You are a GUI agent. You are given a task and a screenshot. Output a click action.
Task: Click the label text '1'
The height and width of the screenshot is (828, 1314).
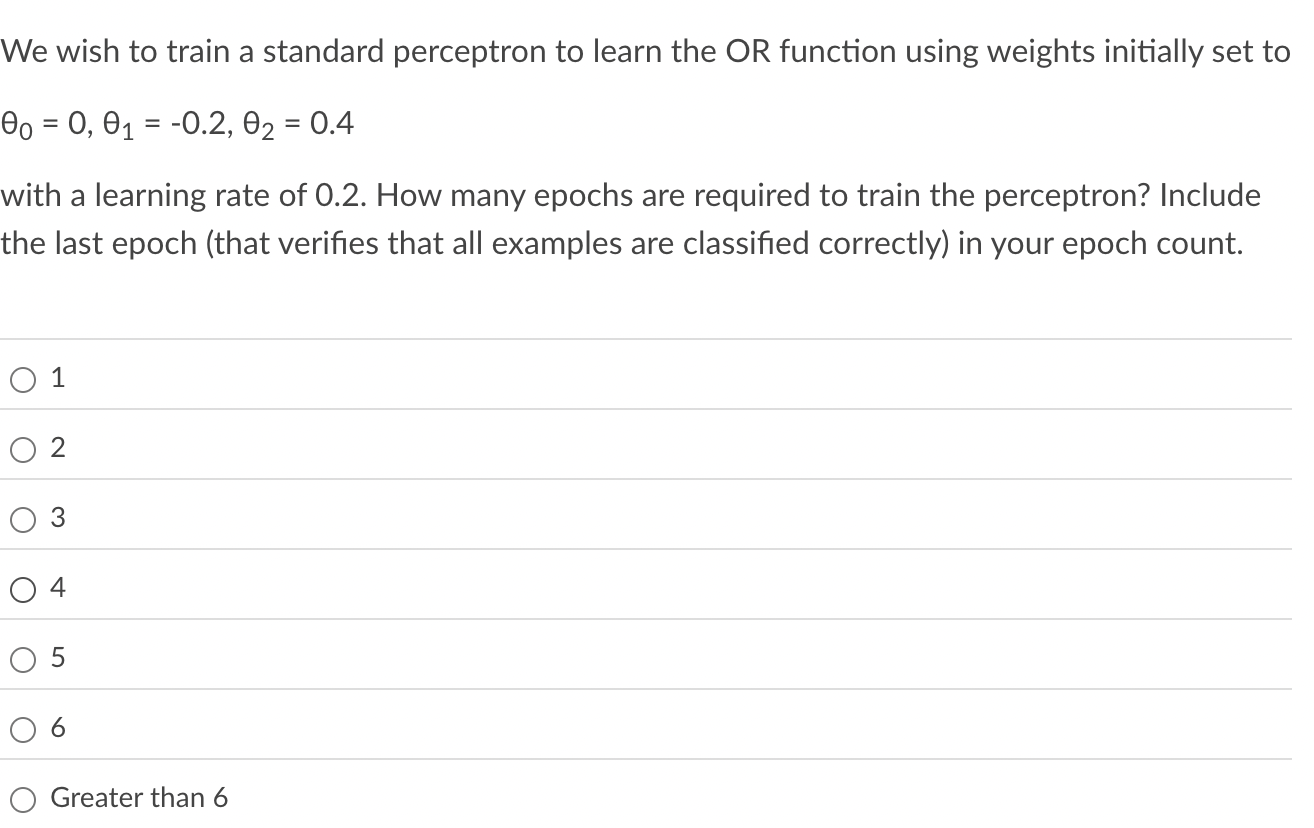(58, 378)
